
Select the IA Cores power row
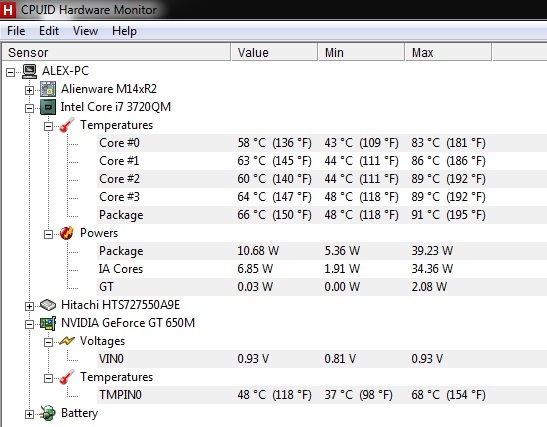pyautogui.click(x=322, y=269)
